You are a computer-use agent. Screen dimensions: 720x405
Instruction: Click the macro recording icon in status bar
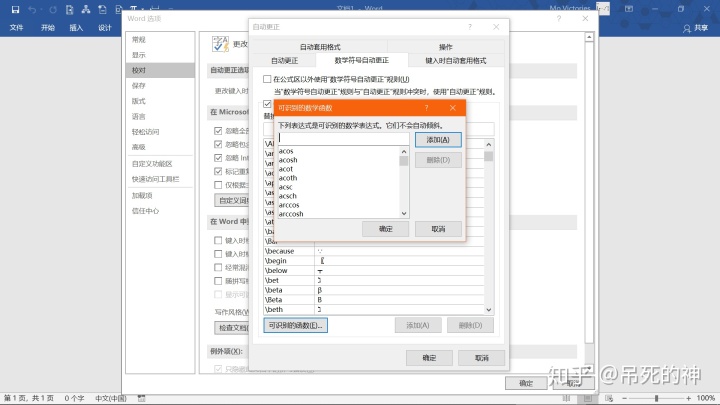[x=141, y=398]
